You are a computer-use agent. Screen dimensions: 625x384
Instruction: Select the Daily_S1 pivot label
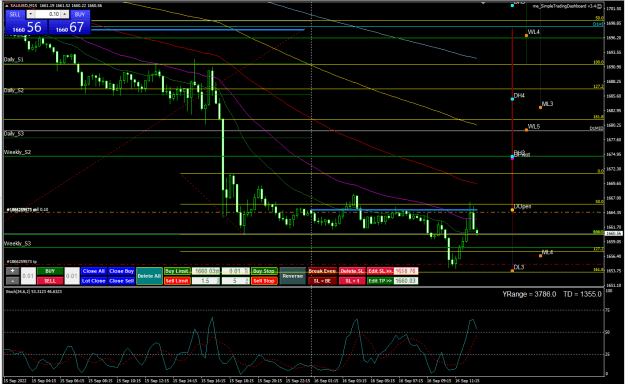pos(14,59)
